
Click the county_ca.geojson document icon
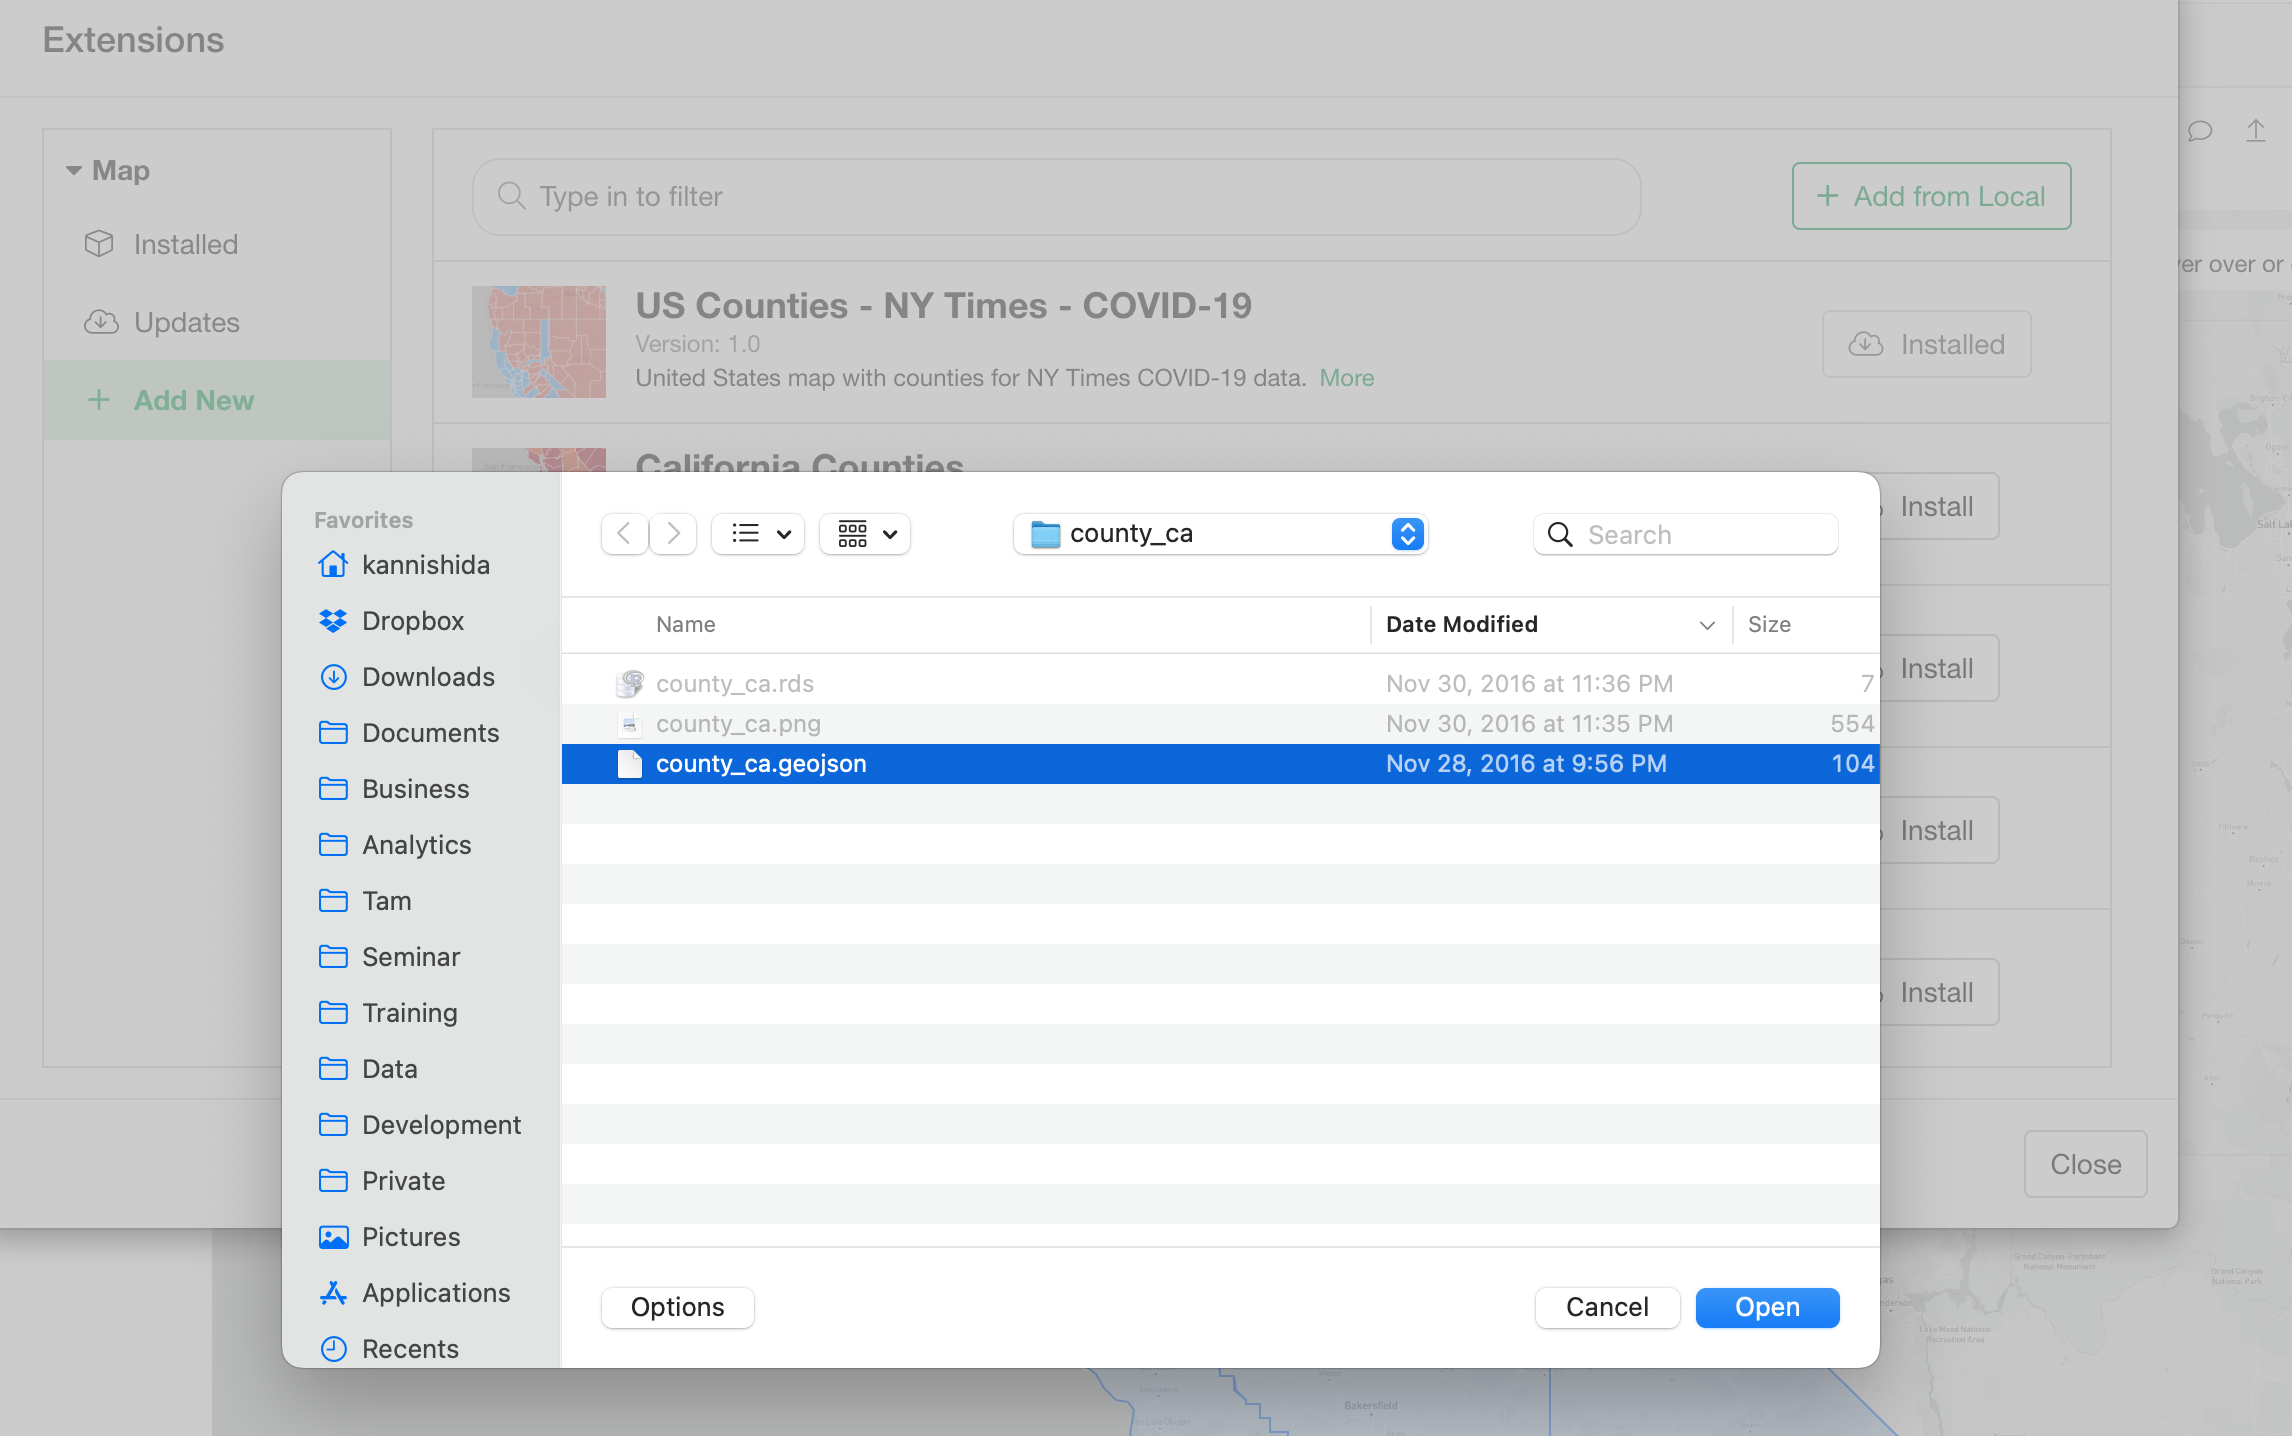[630, 764]
